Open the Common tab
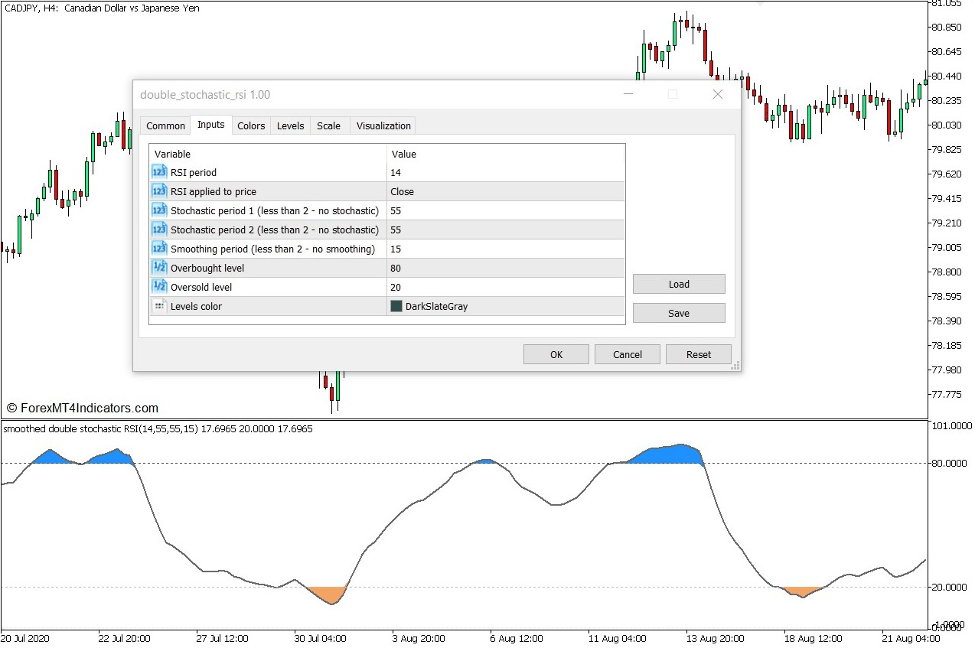Screen dimensions: 977x650 [x=165, y=125]
